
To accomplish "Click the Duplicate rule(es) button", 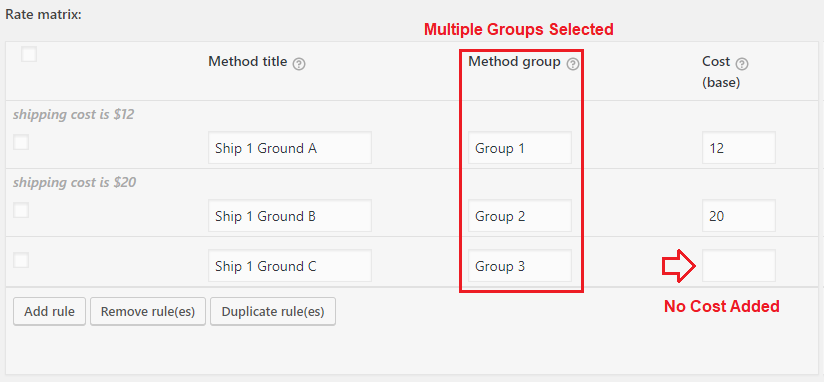I will [x=273, y=312].
